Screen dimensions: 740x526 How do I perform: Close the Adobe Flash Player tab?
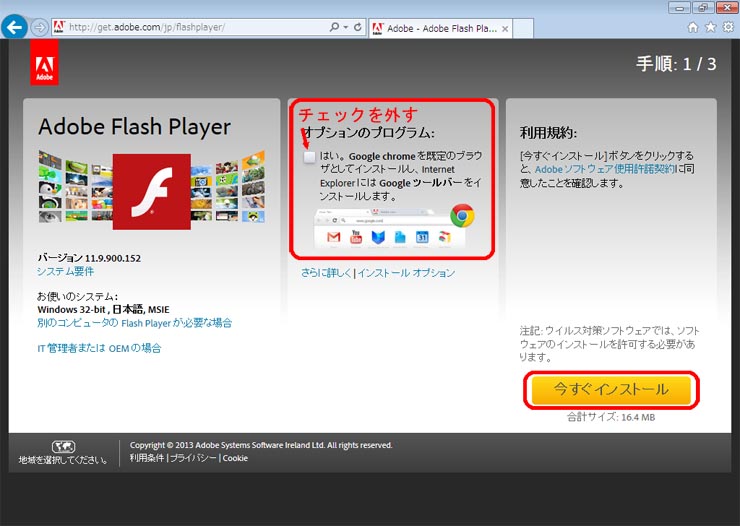click(x=505, y=29)
